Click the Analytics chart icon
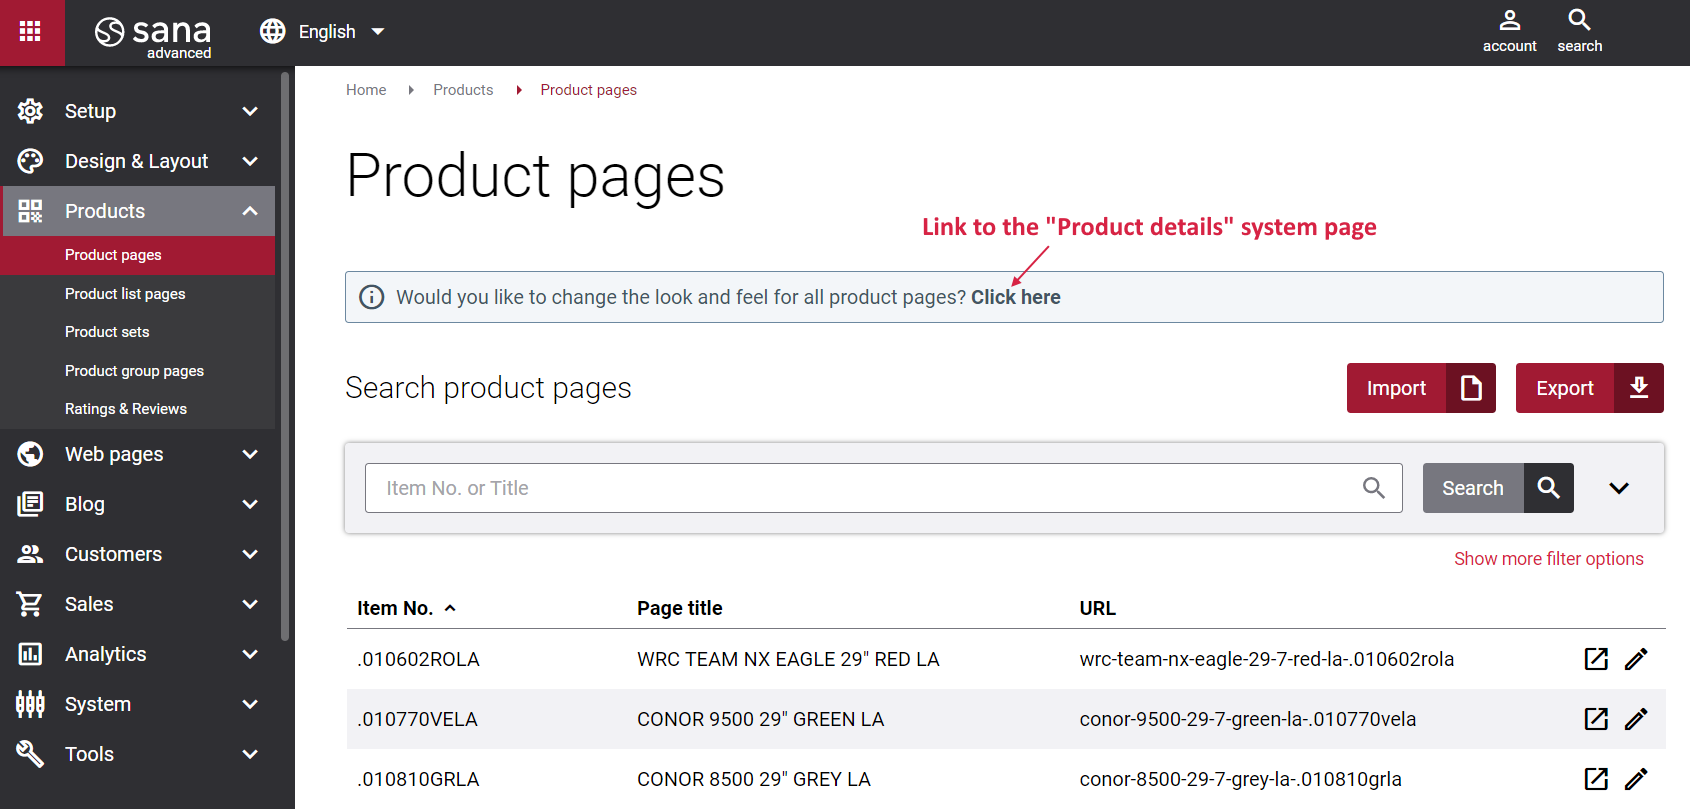1690x809 pixels. [x=30, y=654]
